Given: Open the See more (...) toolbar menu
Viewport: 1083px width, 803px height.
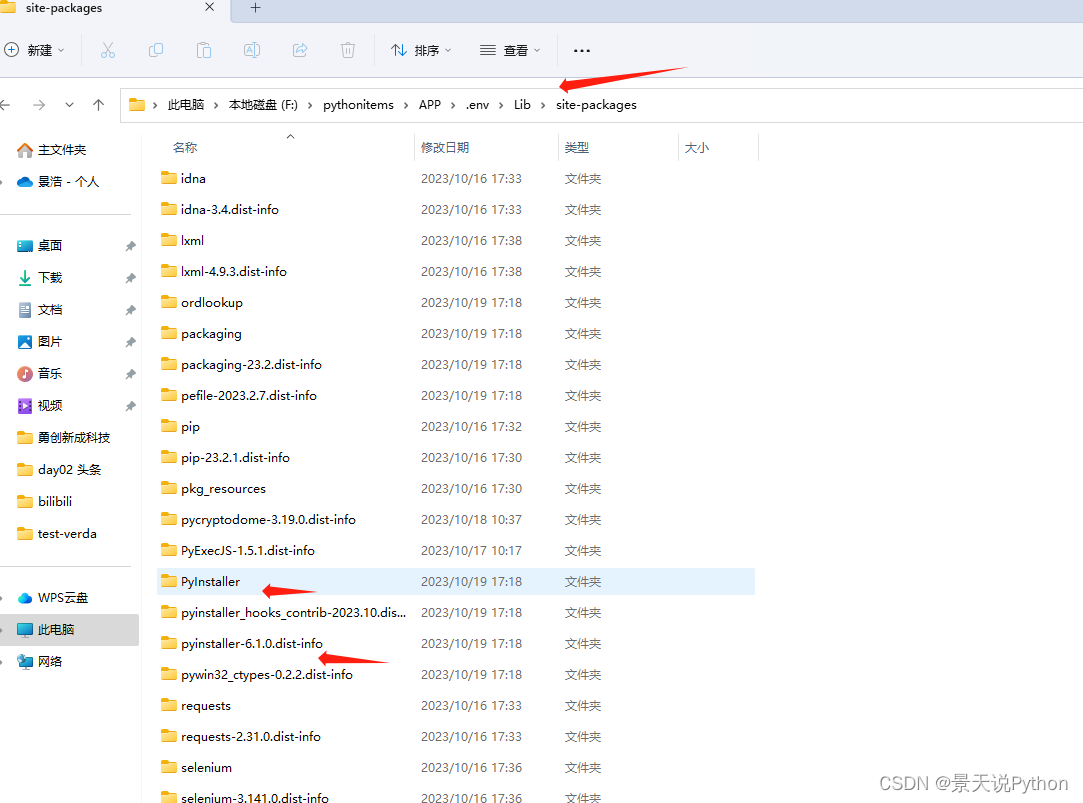Looking at the screenshot, I should coord(581,50).
